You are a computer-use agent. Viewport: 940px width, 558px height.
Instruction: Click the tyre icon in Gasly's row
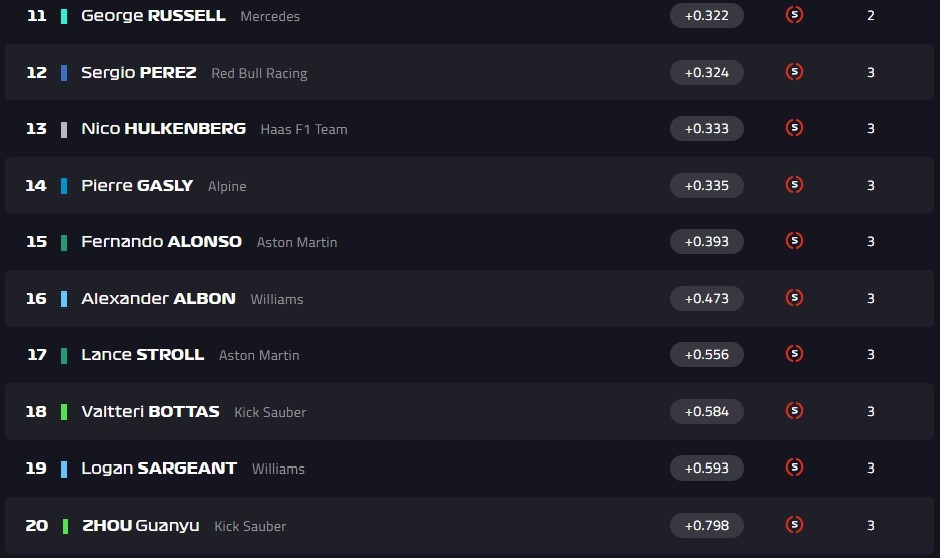[795, 185]
